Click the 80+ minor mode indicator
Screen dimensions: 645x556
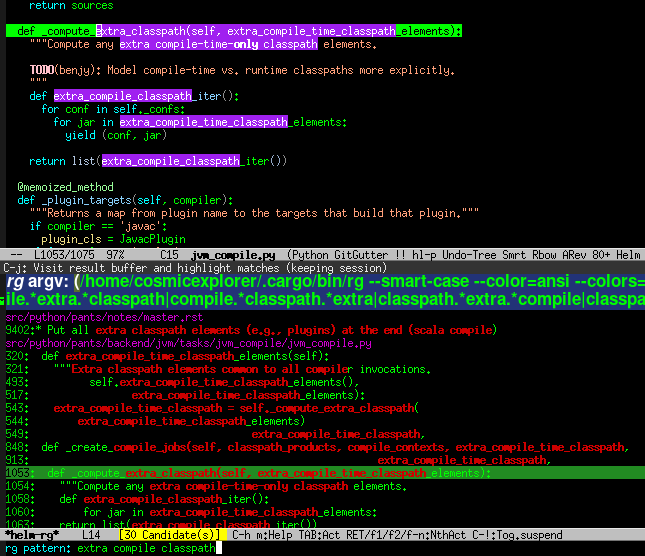pyautogui.click(x=601, y=255)
